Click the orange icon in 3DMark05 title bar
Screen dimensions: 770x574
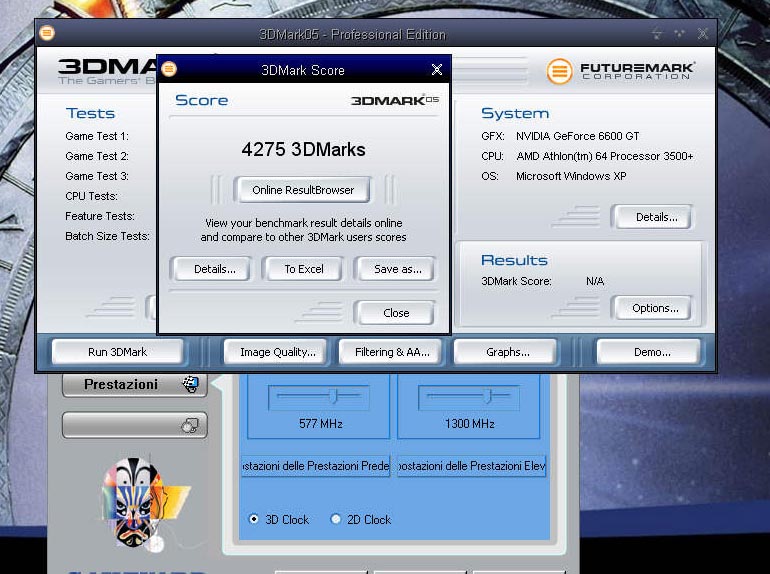point(47,33)
